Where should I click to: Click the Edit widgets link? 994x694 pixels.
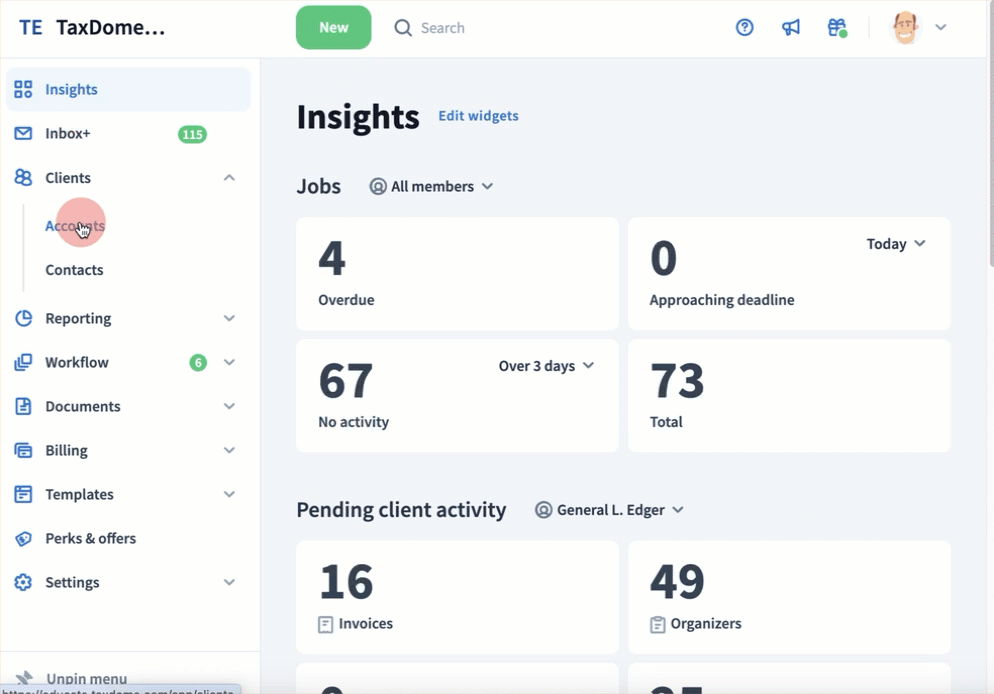pos(478,116)
